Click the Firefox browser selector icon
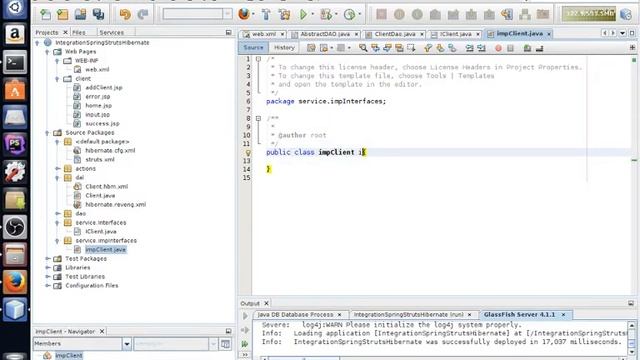Image resolution: width=640 pixels, height=360 pixels. point(244,14)
